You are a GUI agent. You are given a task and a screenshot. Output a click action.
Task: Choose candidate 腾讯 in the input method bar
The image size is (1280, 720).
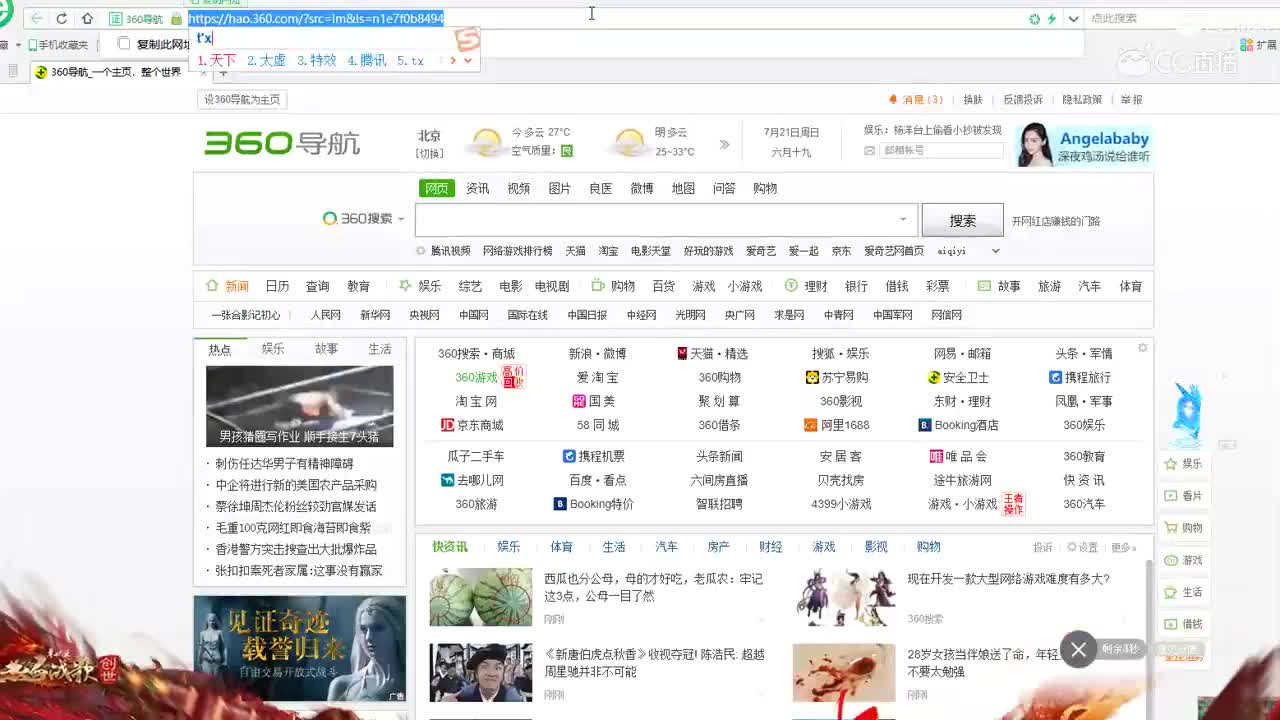pyautogui.click(x=367, y=61)
